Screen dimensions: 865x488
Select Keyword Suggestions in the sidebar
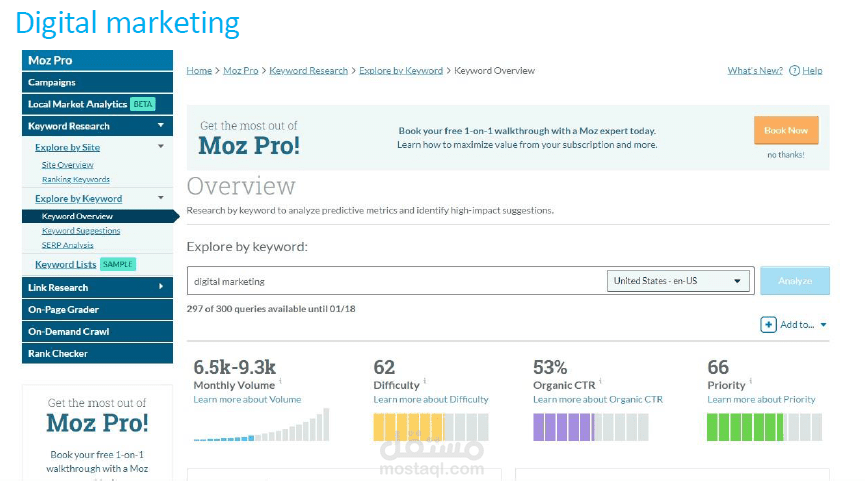[81, 230]
